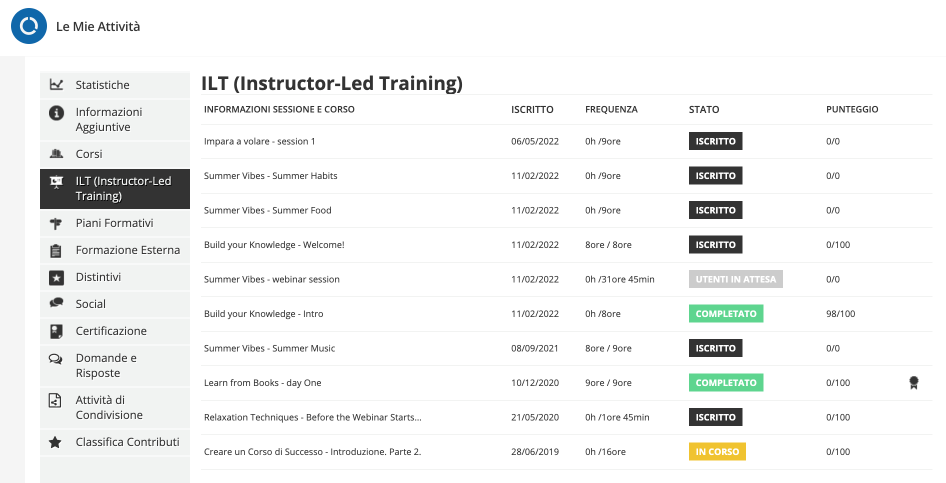Open the Statistiche chart icon
946x483 pixels.
point(56,84)
